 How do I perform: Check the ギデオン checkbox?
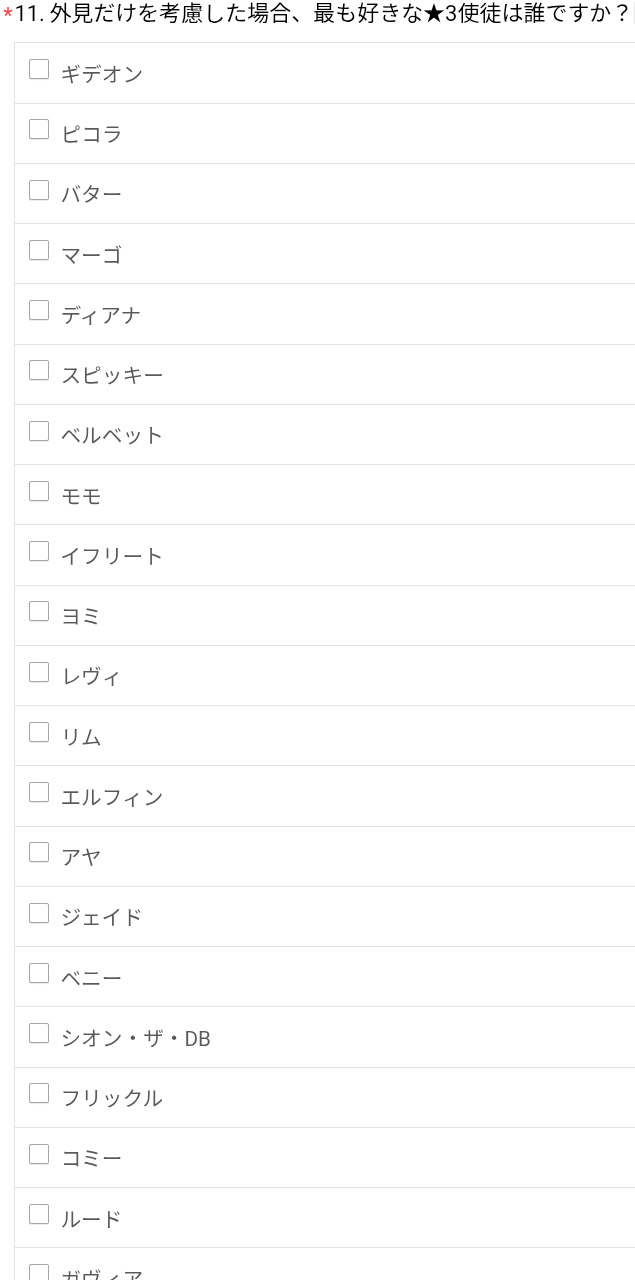pyautogui.click(x=39, y=70)
